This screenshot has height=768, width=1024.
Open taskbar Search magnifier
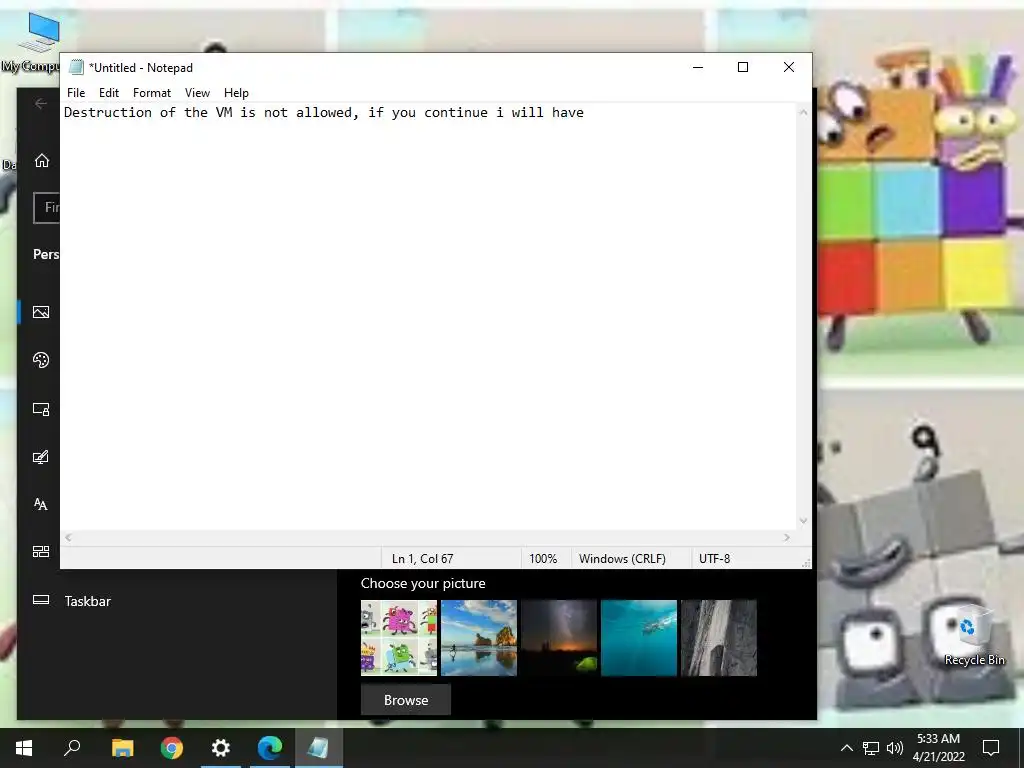pyautogui.click(x=72, y=748)
